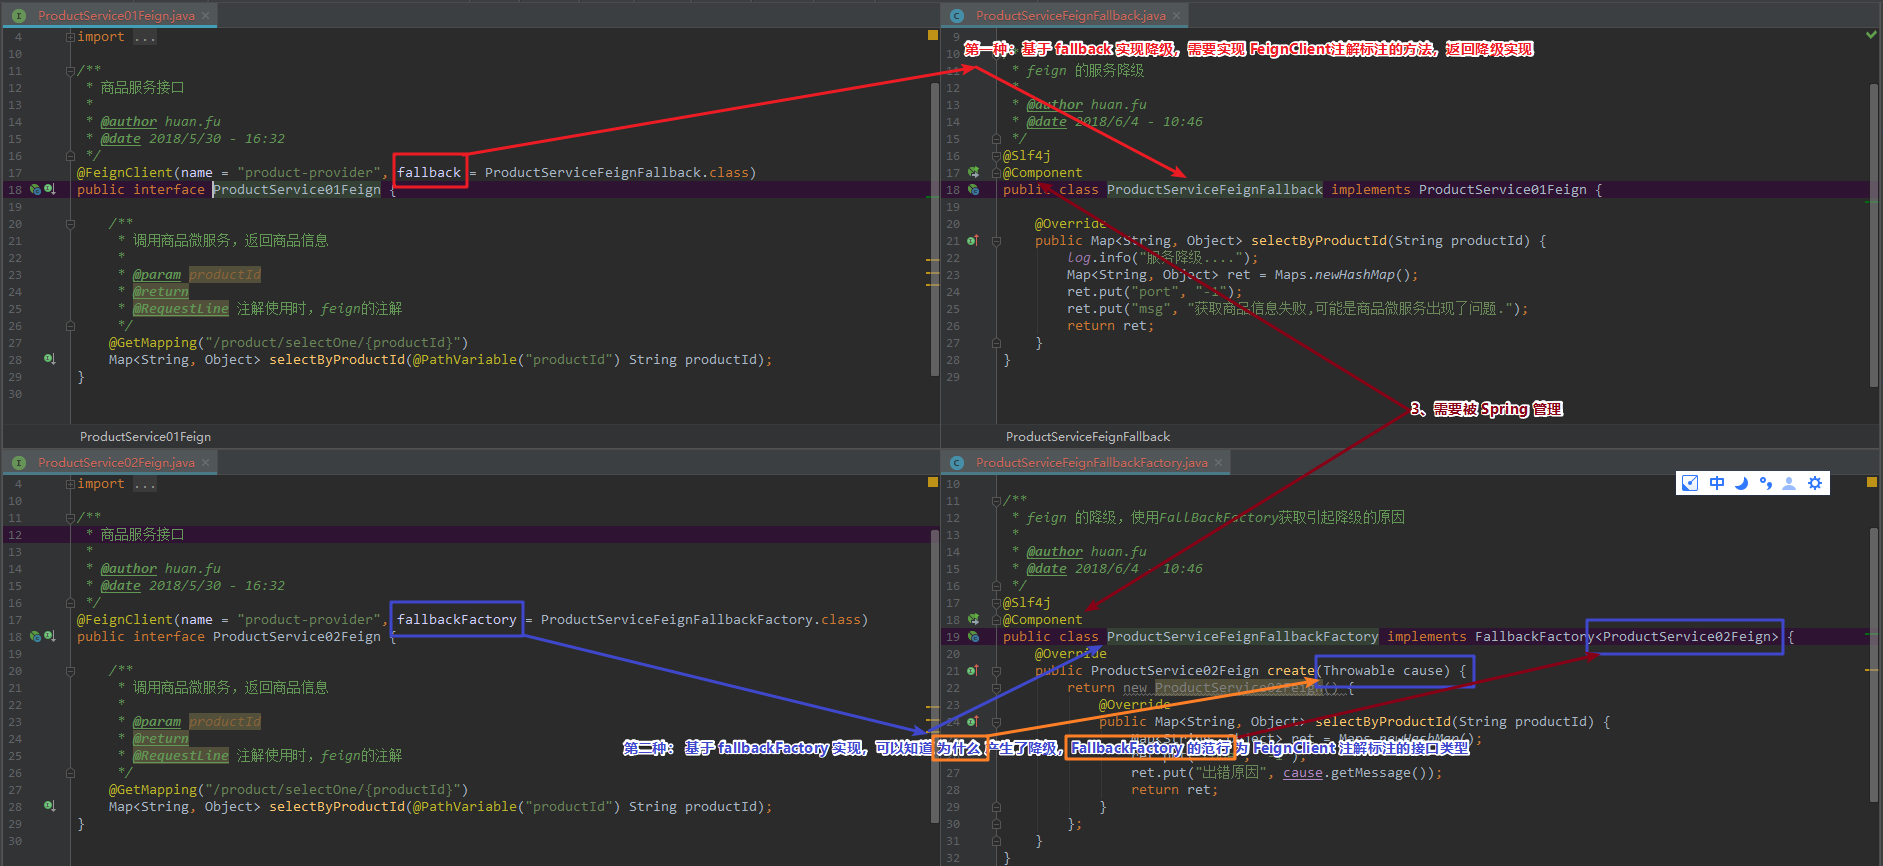The width and height of the screenshot is (1883, 866).
Task: Click the interface file icon on the ProductService02Feign.java tab
Action: (19, 463)
